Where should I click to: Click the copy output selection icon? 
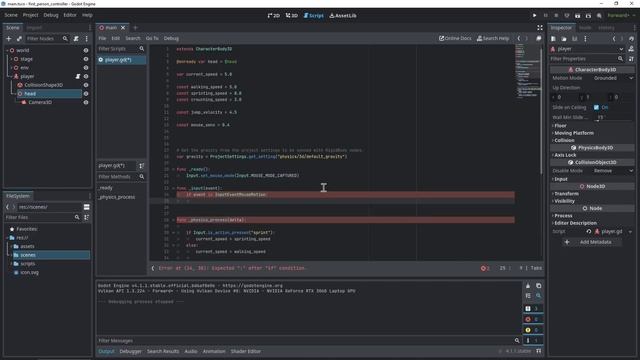click(x=538, y=286)
